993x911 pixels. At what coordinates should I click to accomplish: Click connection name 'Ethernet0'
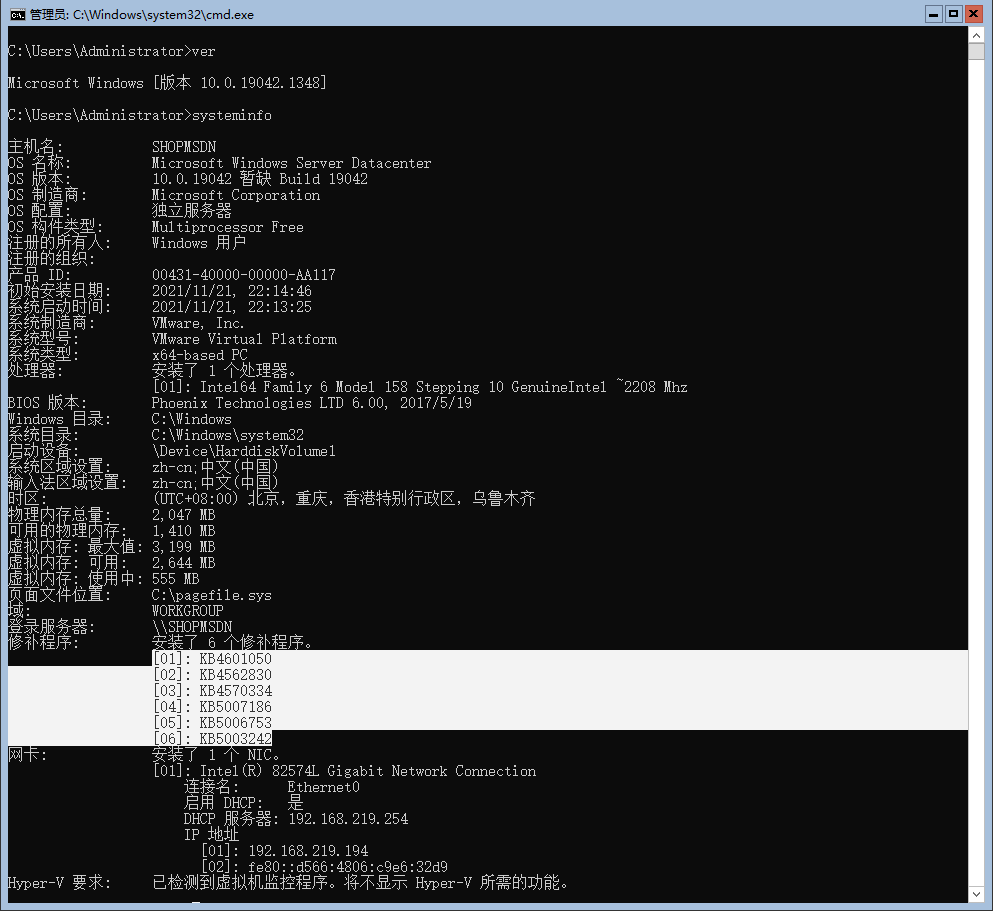click(324, 787)
